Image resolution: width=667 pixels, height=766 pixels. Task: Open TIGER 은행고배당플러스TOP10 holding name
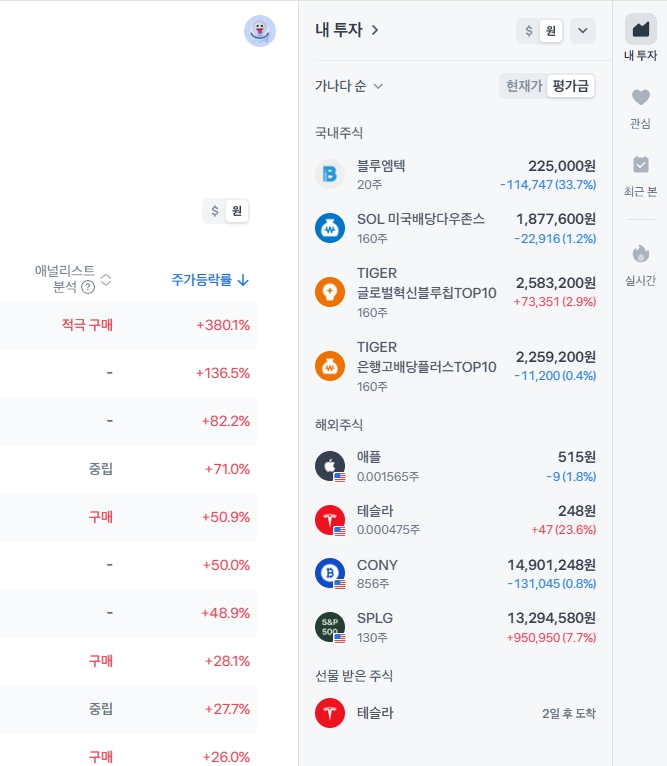click(x=427, y=357)
